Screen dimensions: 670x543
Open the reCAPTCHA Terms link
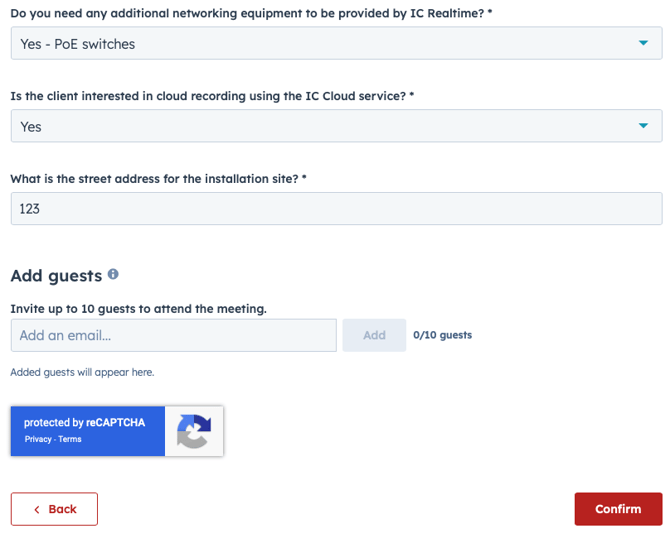(70, 439)
